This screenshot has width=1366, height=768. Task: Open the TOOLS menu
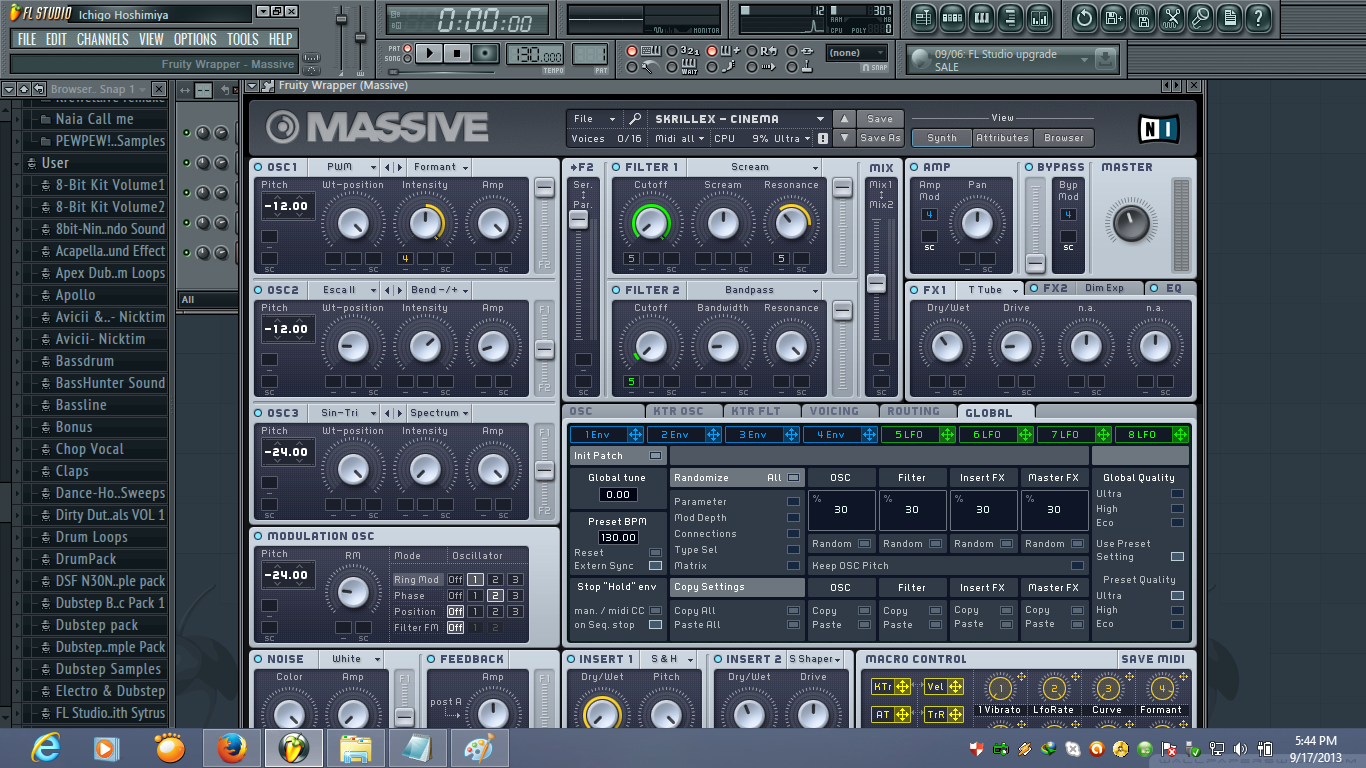242,39
